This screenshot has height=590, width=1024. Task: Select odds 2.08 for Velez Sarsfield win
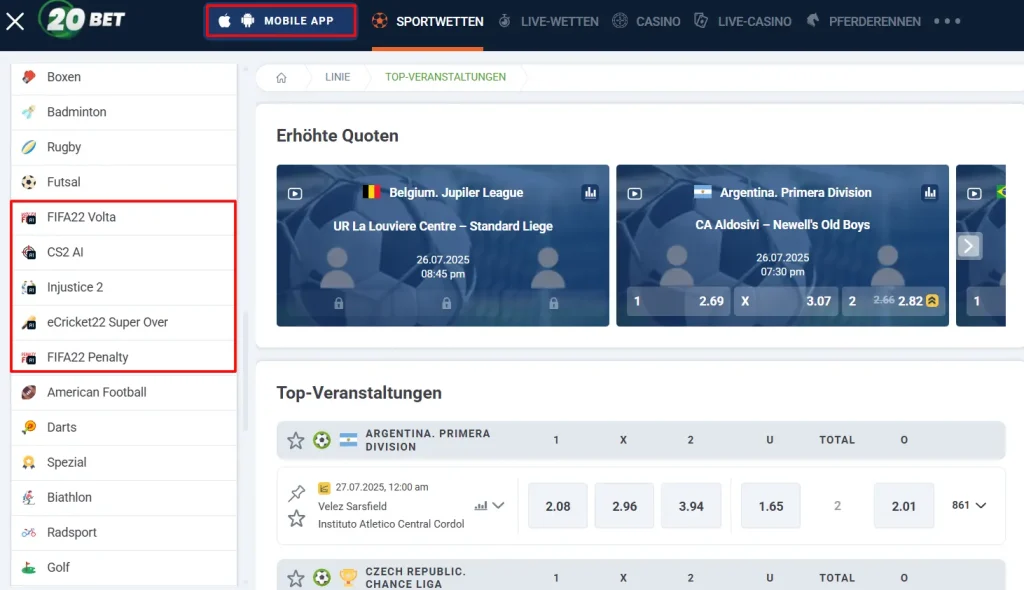(x=558, y=506)
